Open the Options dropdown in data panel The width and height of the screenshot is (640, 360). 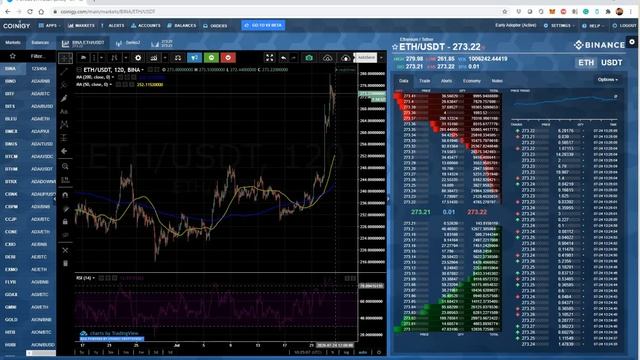tap(607, 80)
